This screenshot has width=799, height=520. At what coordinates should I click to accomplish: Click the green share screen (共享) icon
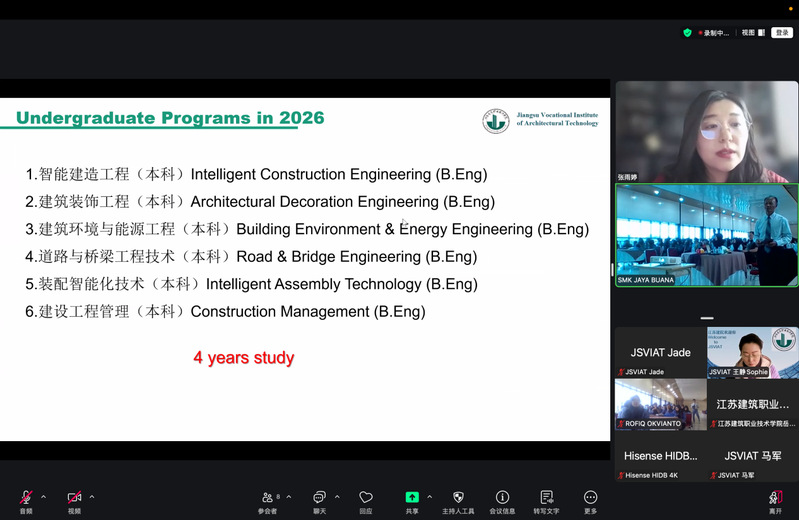pyautogui.click(x=412, y=498)
